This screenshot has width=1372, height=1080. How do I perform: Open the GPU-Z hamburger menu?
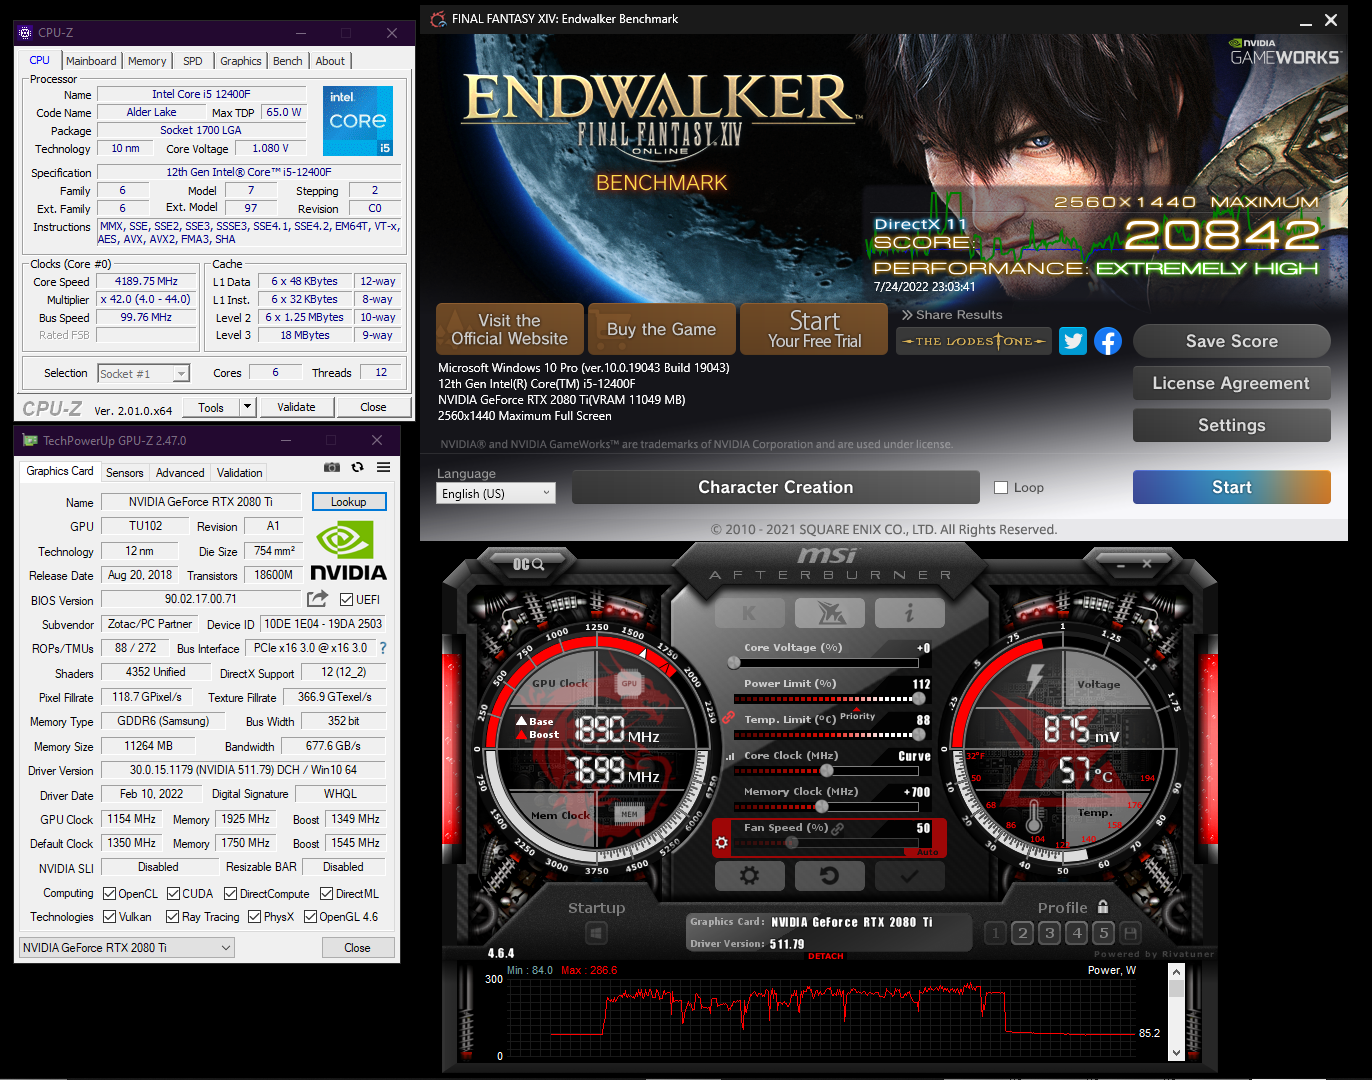point(383,467)
